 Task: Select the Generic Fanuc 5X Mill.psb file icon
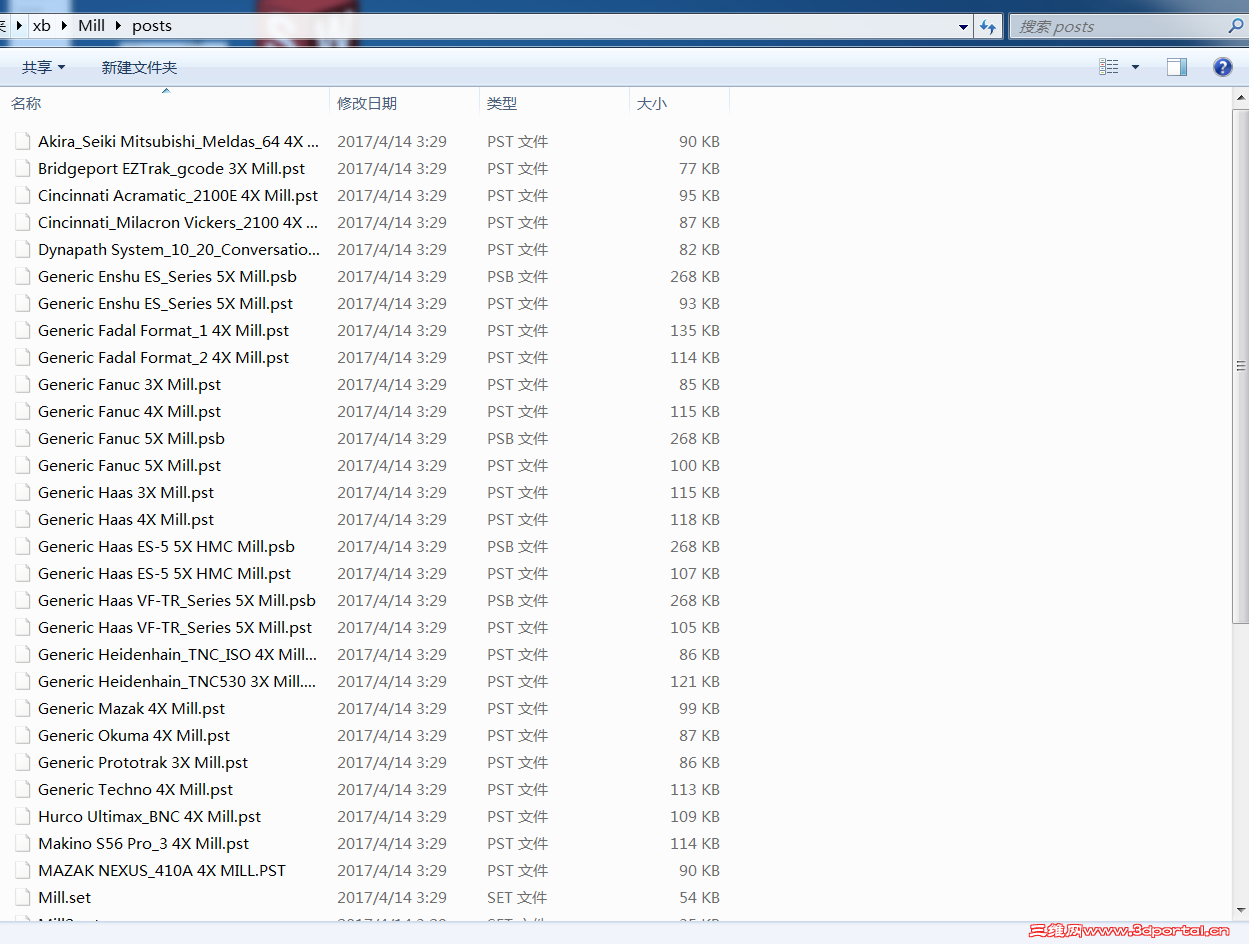coord(22,438)
